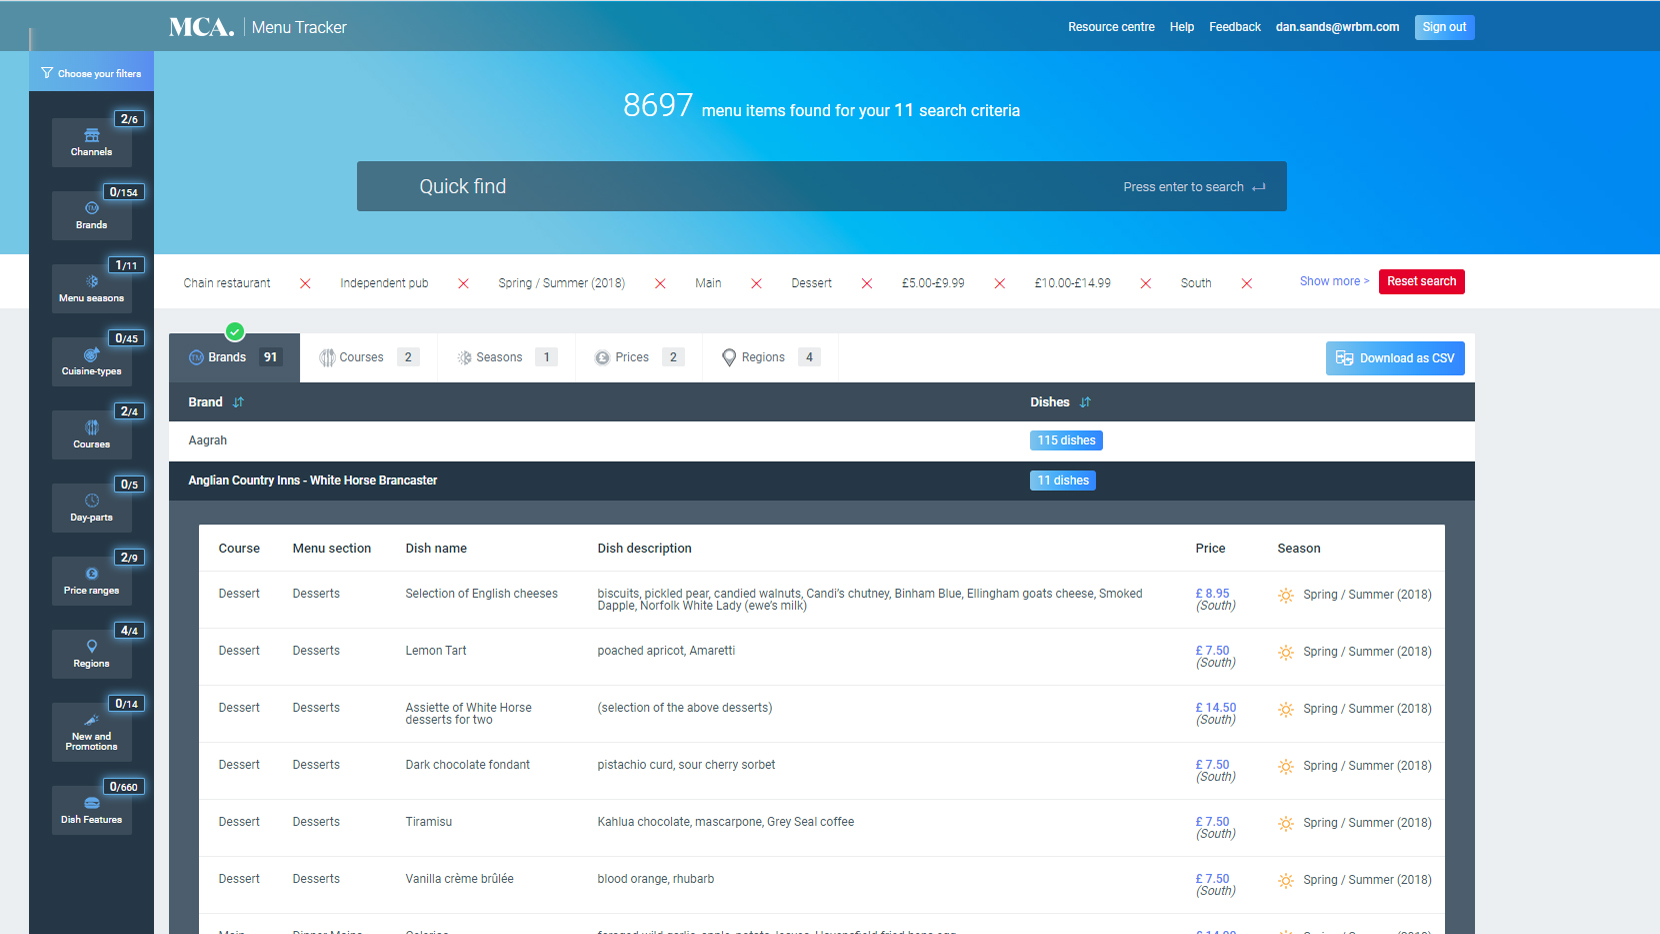1660x934 pixels.
Task: Open the Courses filter in sidebar
Action: (91, 434)
